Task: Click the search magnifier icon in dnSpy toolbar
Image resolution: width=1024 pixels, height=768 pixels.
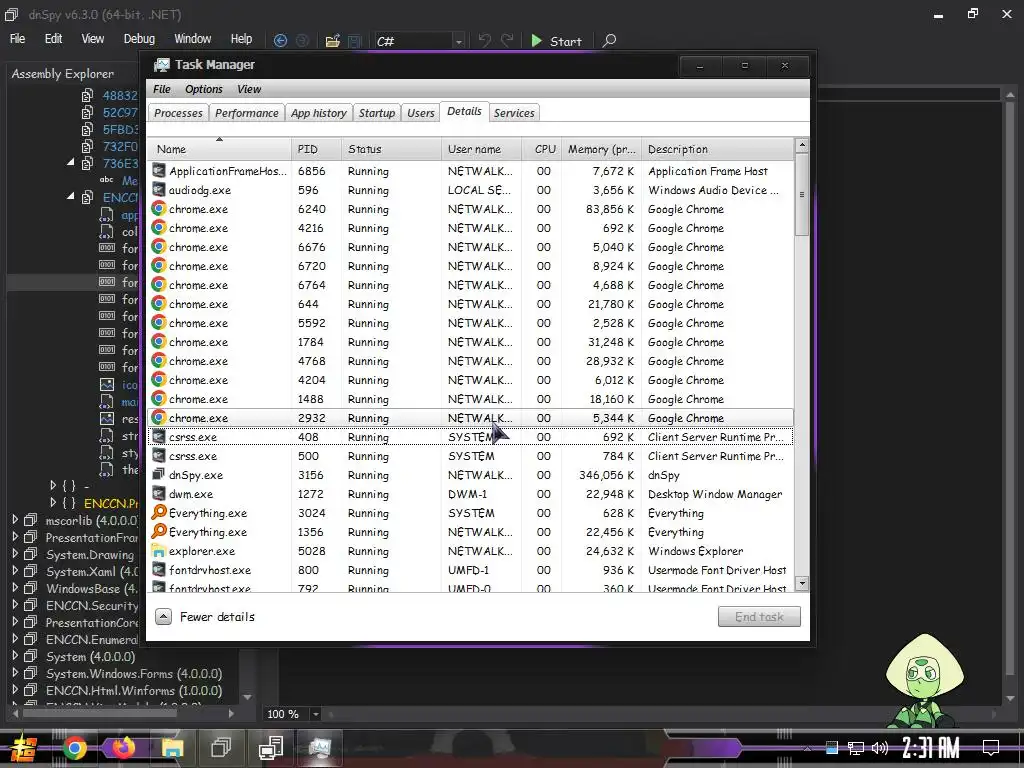Action: pyautogui.click(x=609, y=40)
